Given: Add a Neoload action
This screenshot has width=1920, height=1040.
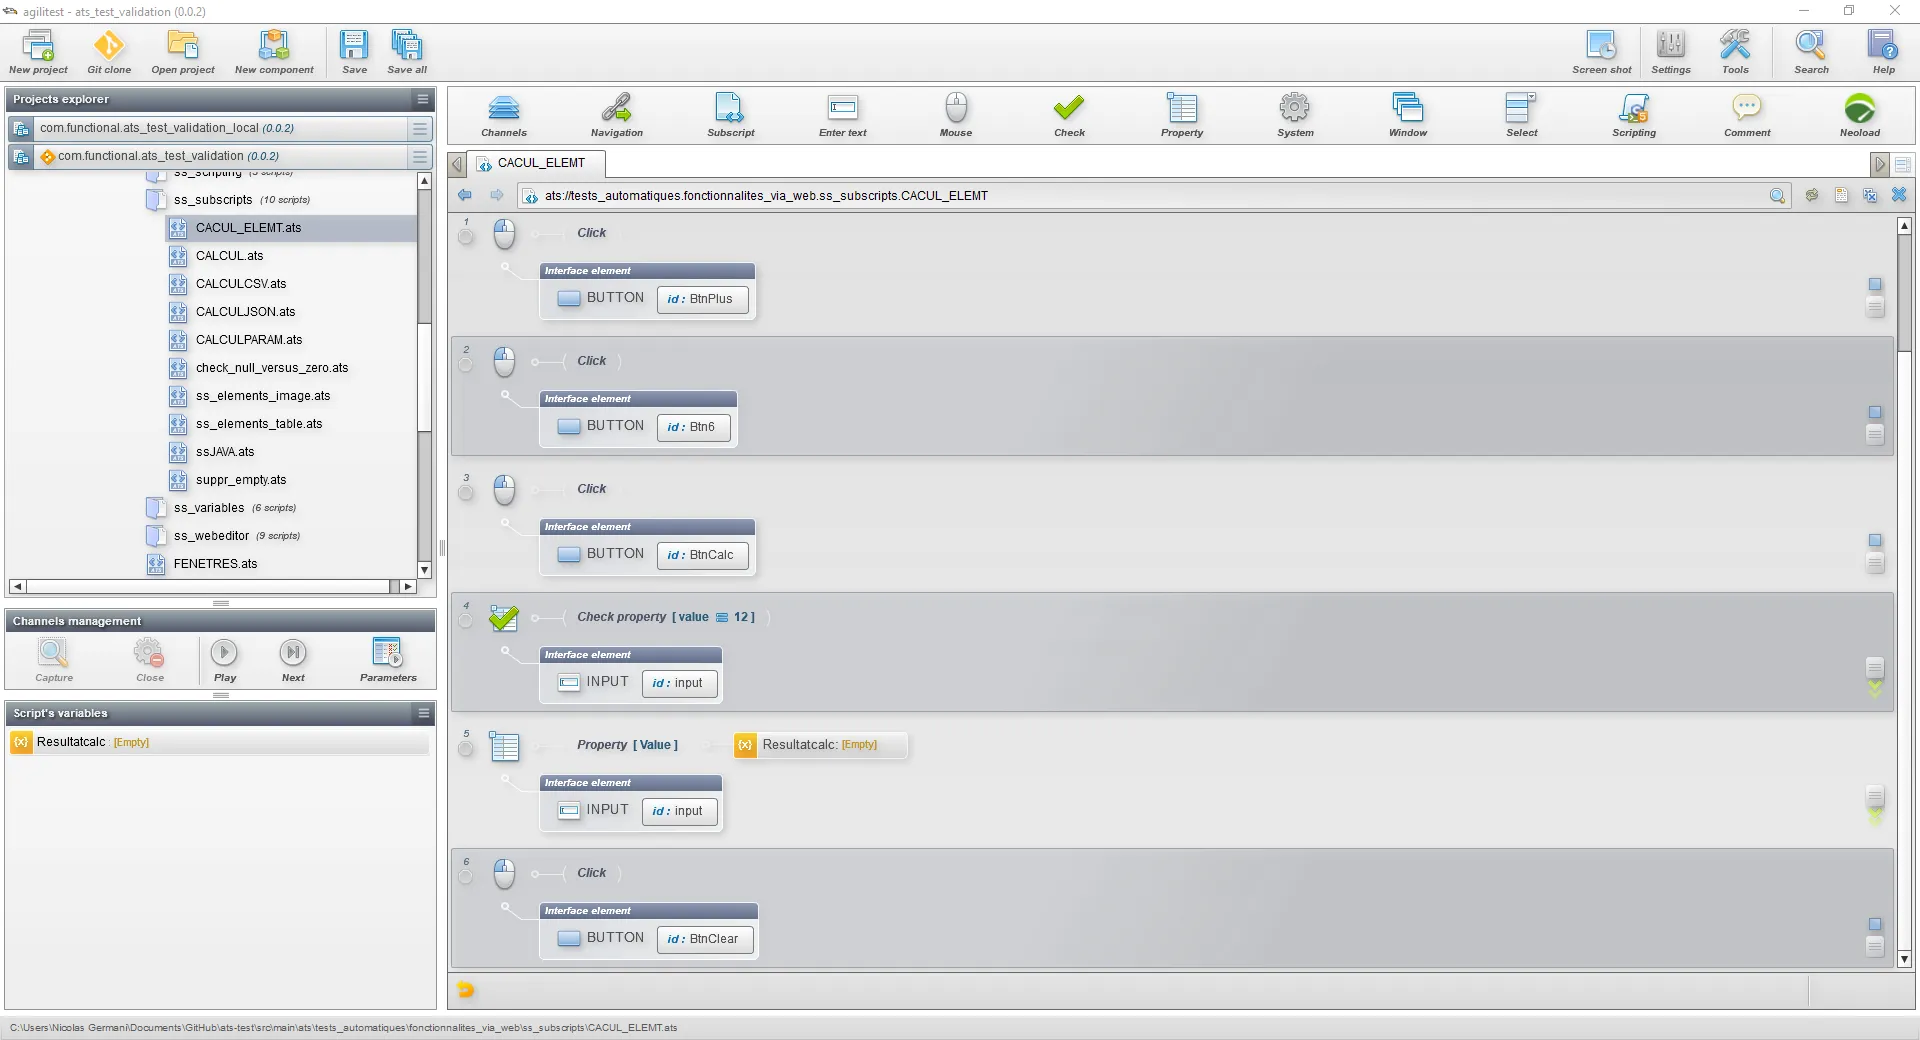Looking at the screenshot, I should 1860,115.
